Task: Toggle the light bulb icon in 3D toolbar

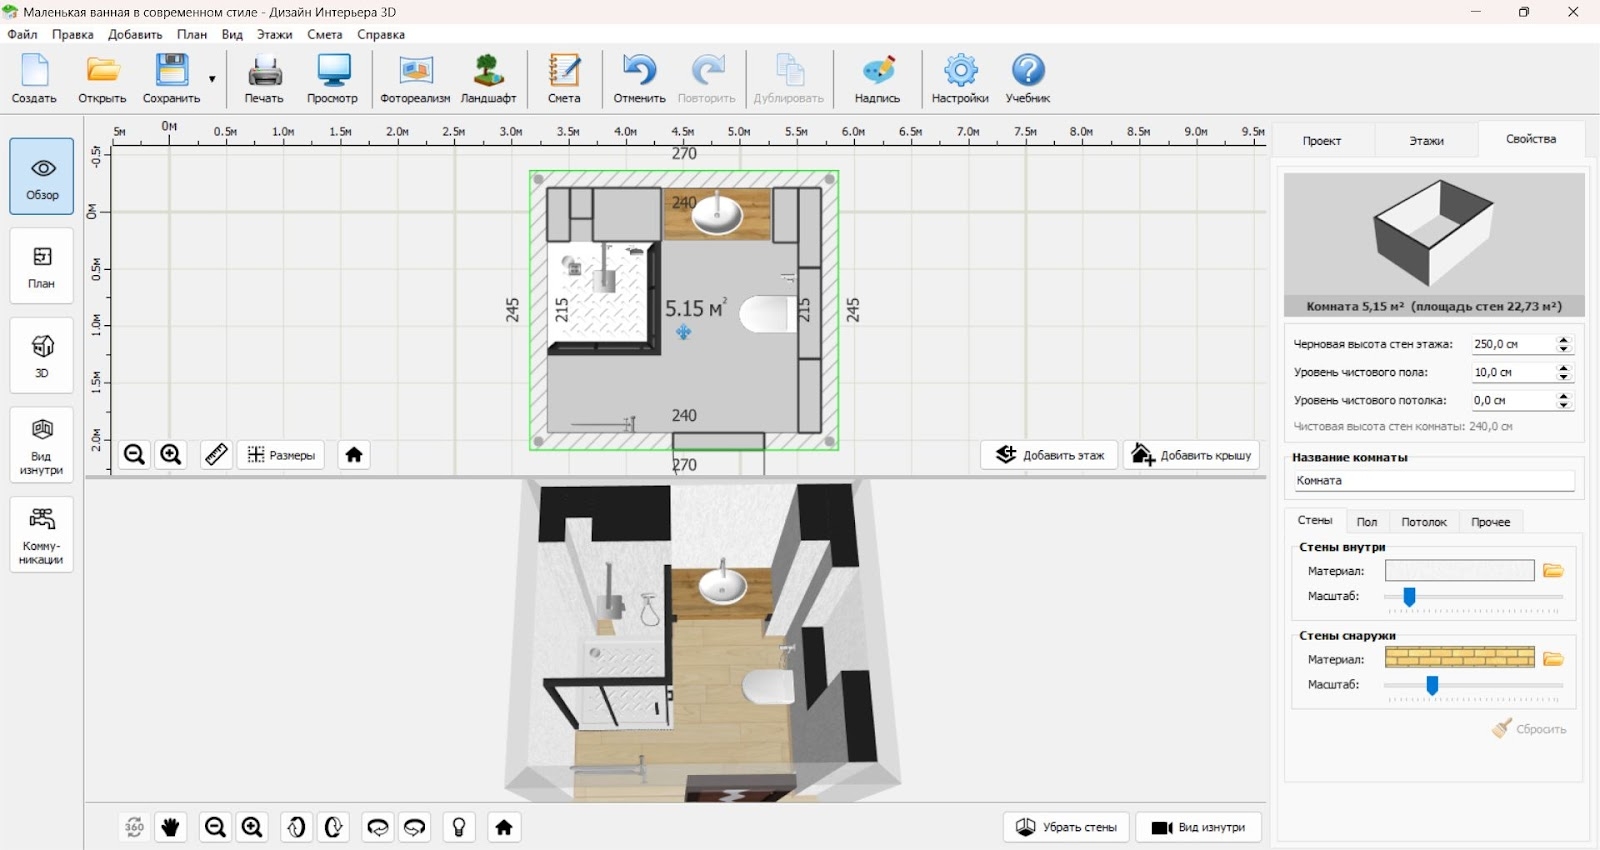Action: coord(459,827)
